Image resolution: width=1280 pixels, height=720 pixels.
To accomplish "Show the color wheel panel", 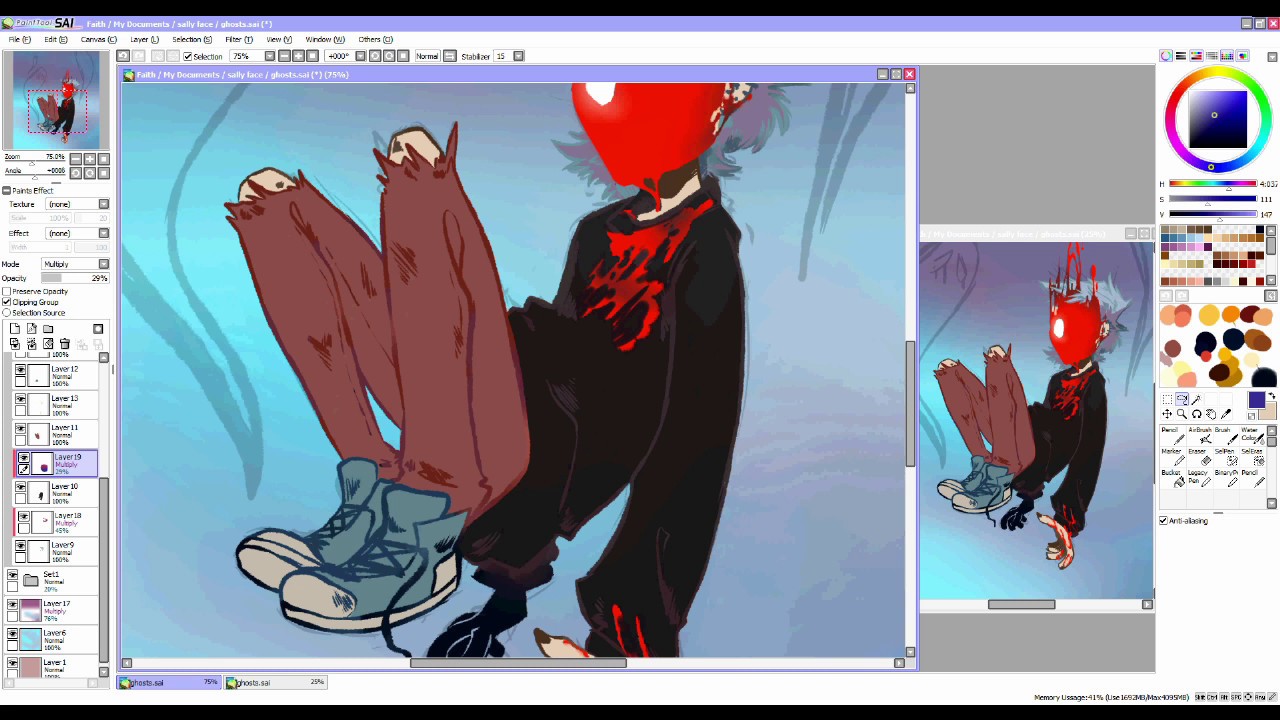I will 1166,56.
